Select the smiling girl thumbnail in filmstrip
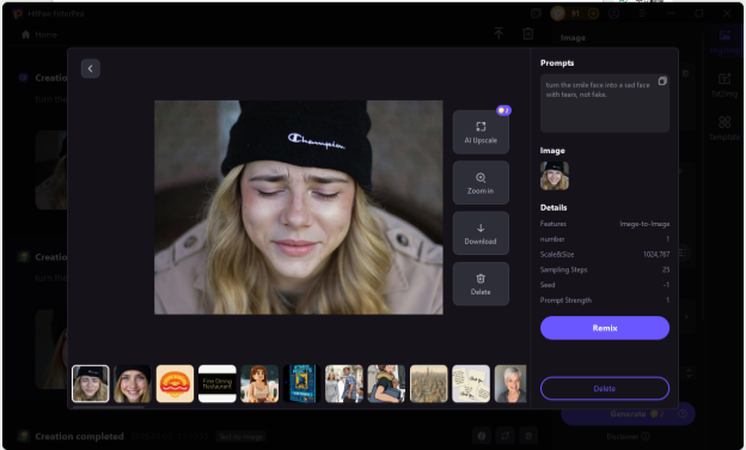Screen dimensions: 746x450 tap(132, 384)
